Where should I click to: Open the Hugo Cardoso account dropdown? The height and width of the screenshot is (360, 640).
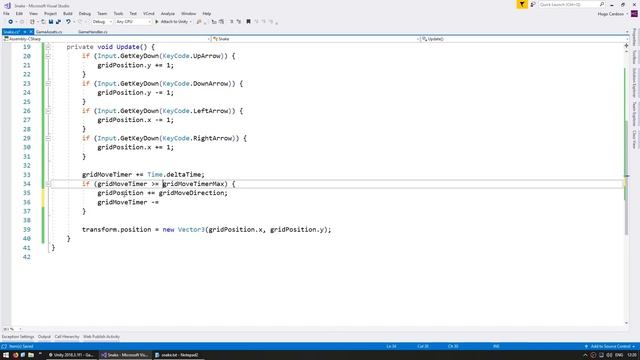coord(612,14)
